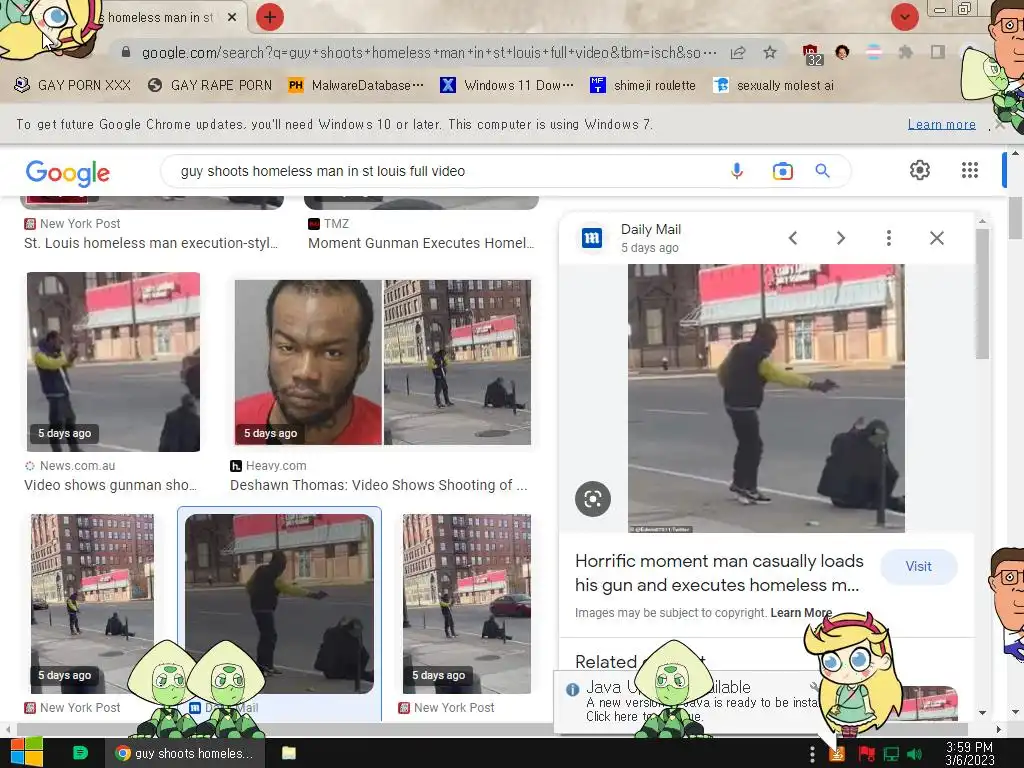Click the preview panel vertical scrollbar

(982, 293)
